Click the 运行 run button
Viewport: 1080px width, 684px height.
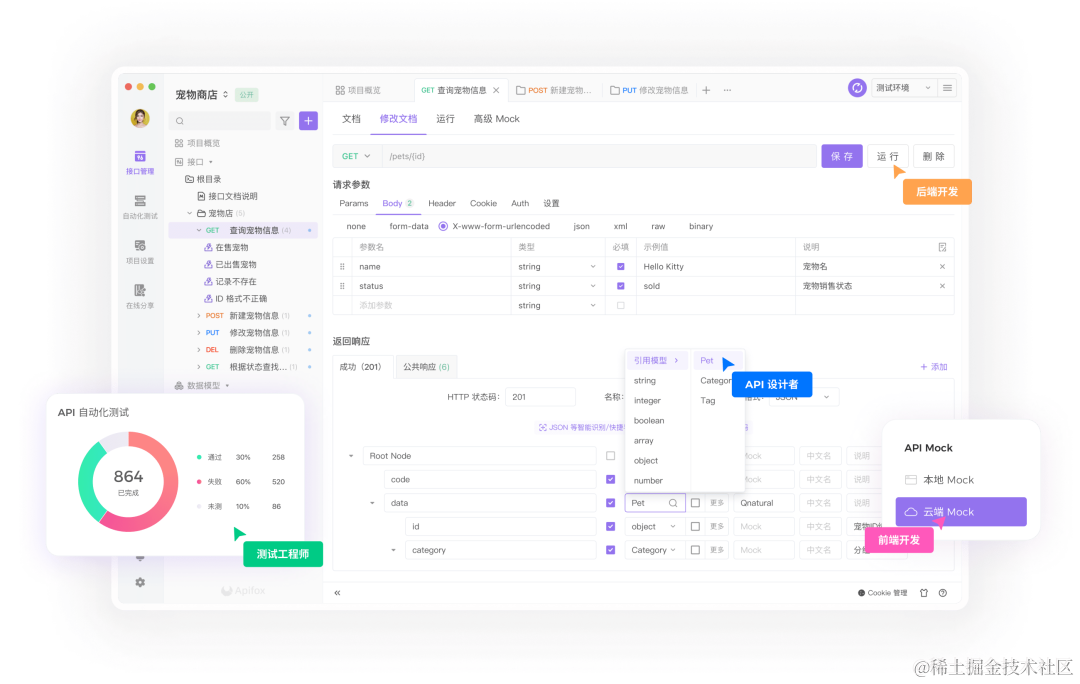tap(888, 156)
